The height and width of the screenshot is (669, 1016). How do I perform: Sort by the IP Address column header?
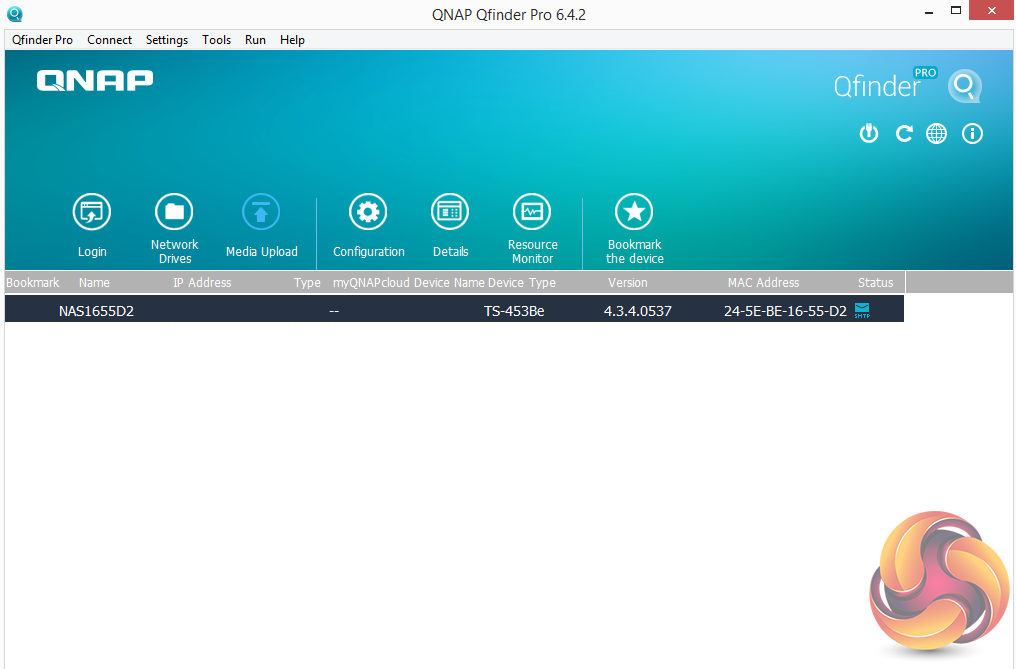[x=202, y=283]
